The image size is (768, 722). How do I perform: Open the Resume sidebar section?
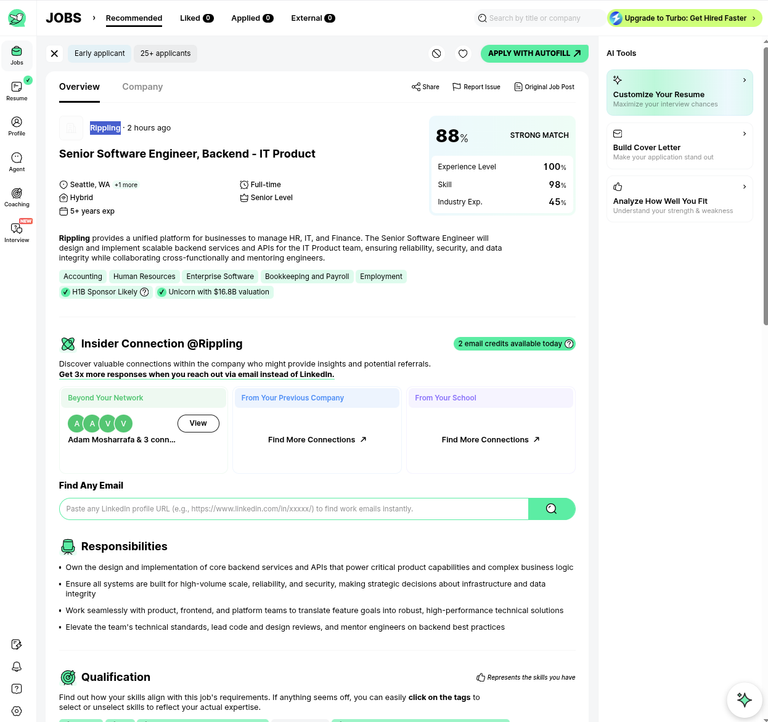[17, 91]
